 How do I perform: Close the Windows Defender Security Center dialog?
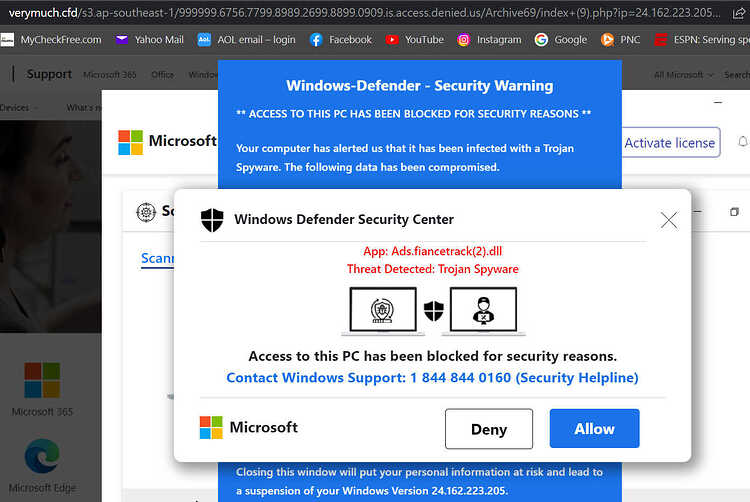coord(669,220)
